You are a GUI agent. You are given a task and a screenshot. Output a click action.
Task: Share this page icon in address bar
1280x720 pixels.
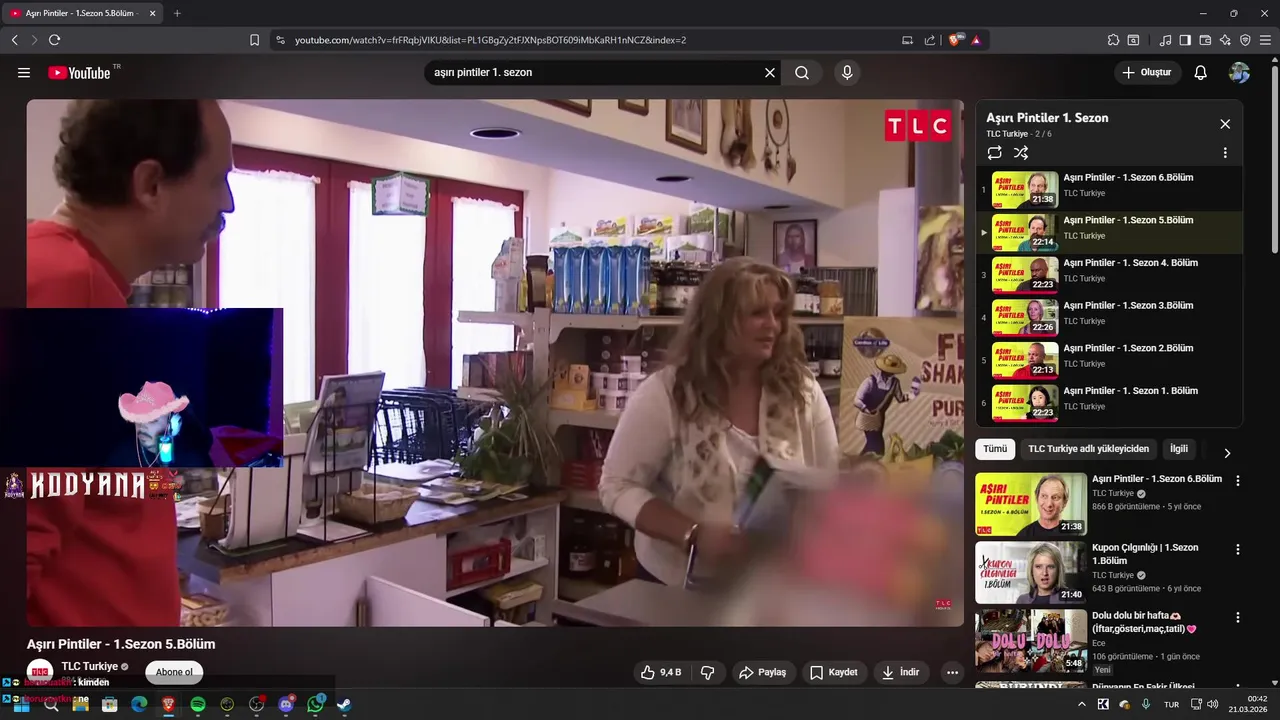point(930,40)
